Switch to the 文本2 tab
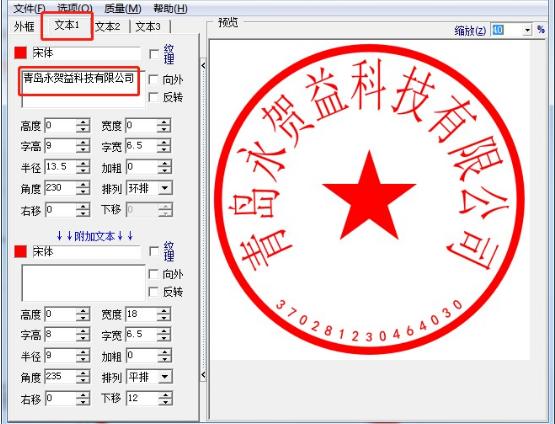555x424 pixels. click(108, 27)
